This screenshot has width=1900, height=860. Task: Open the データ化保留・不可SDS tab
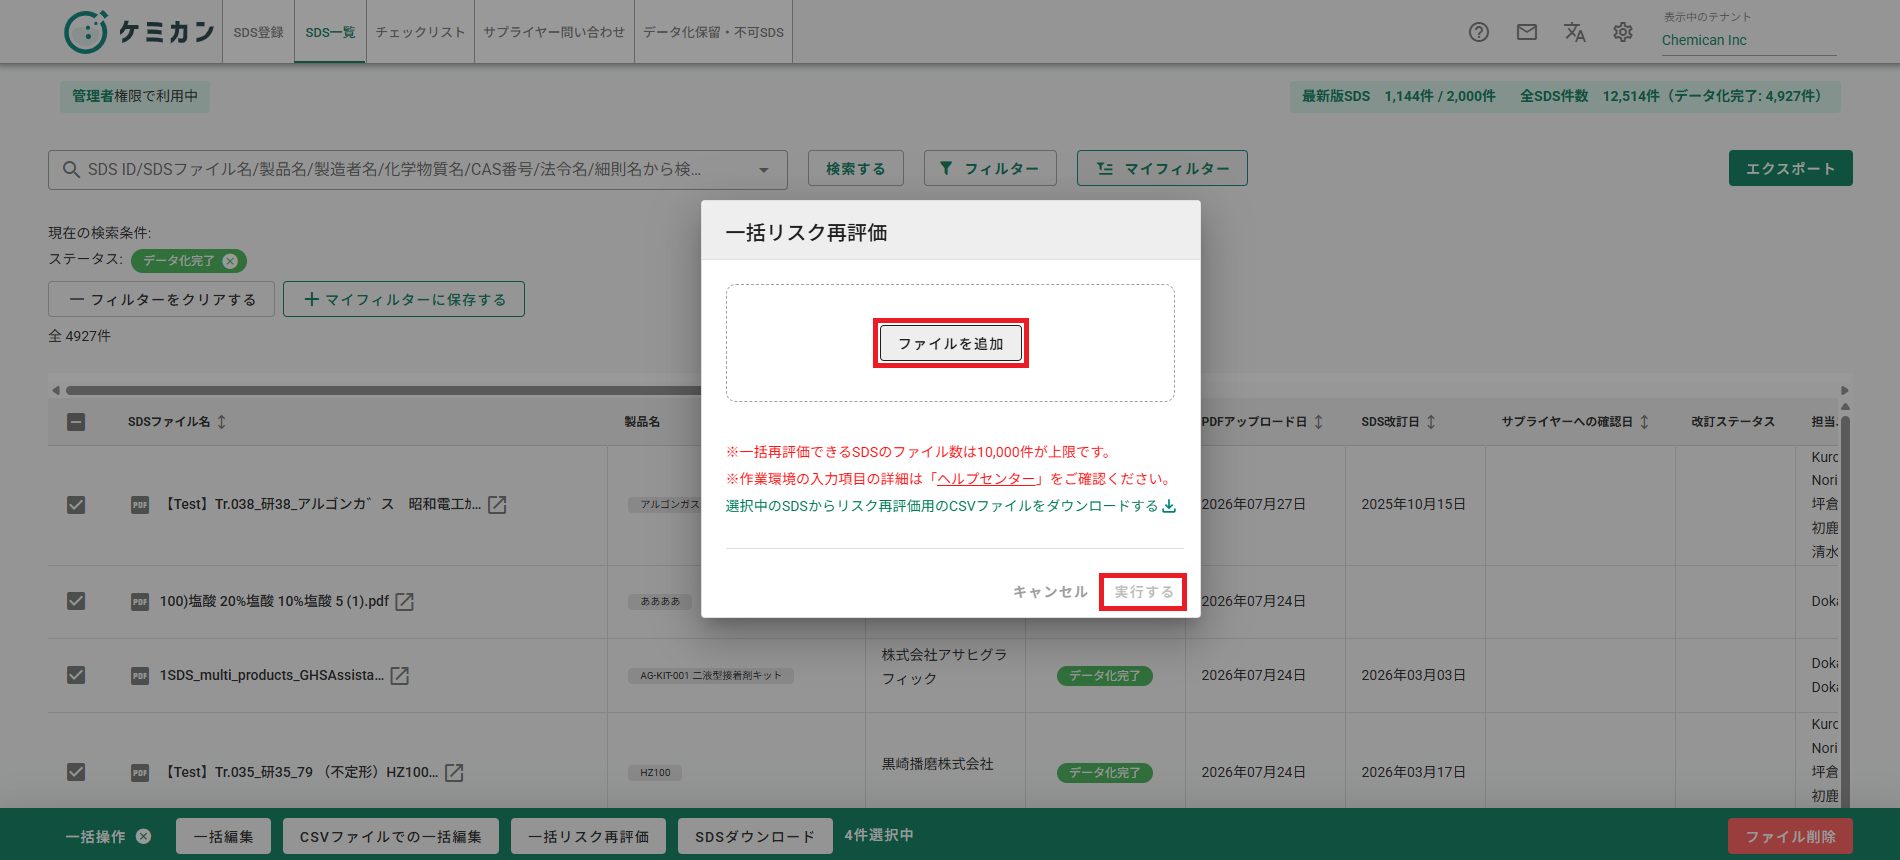click(x=713, y=32)
